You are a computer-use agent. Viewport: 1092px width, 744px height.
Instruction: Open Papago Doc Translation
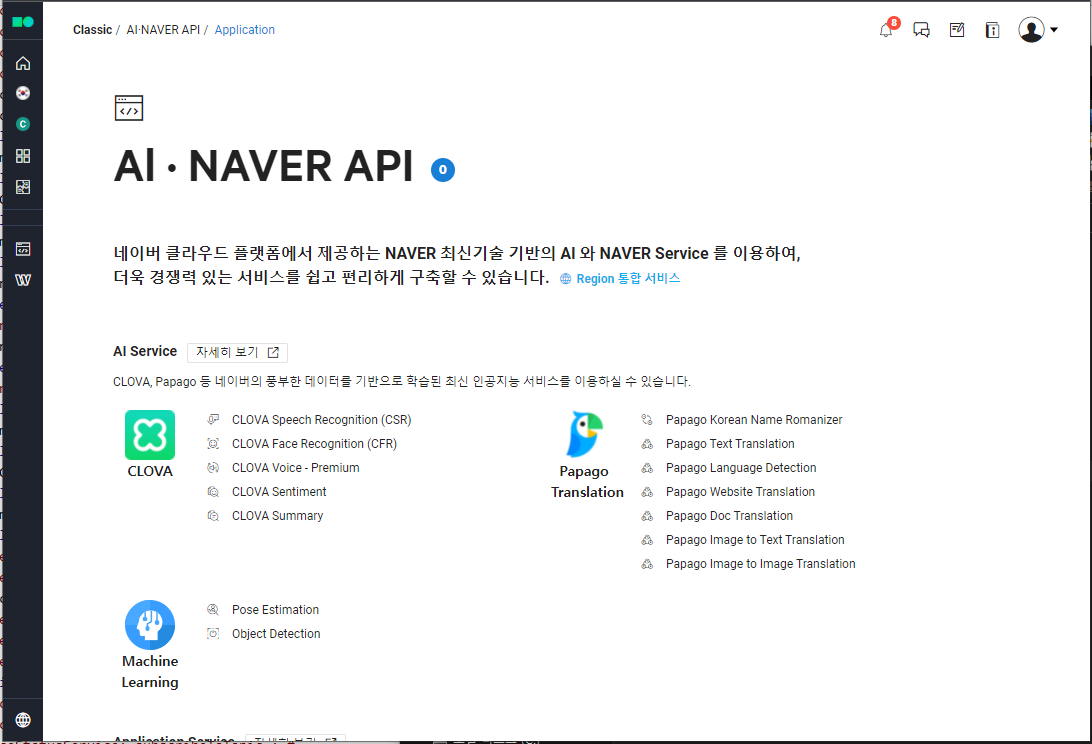[x=729, y=516]
